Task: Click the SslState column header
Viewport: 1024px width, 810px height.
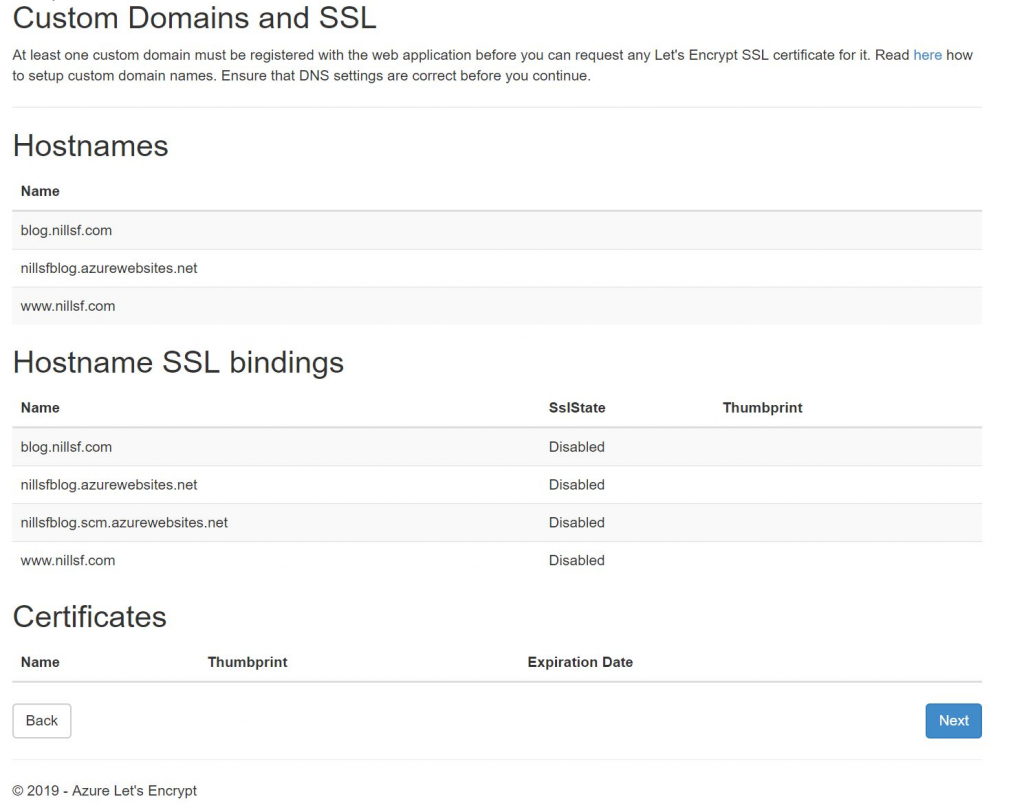Action: (577, 408)
